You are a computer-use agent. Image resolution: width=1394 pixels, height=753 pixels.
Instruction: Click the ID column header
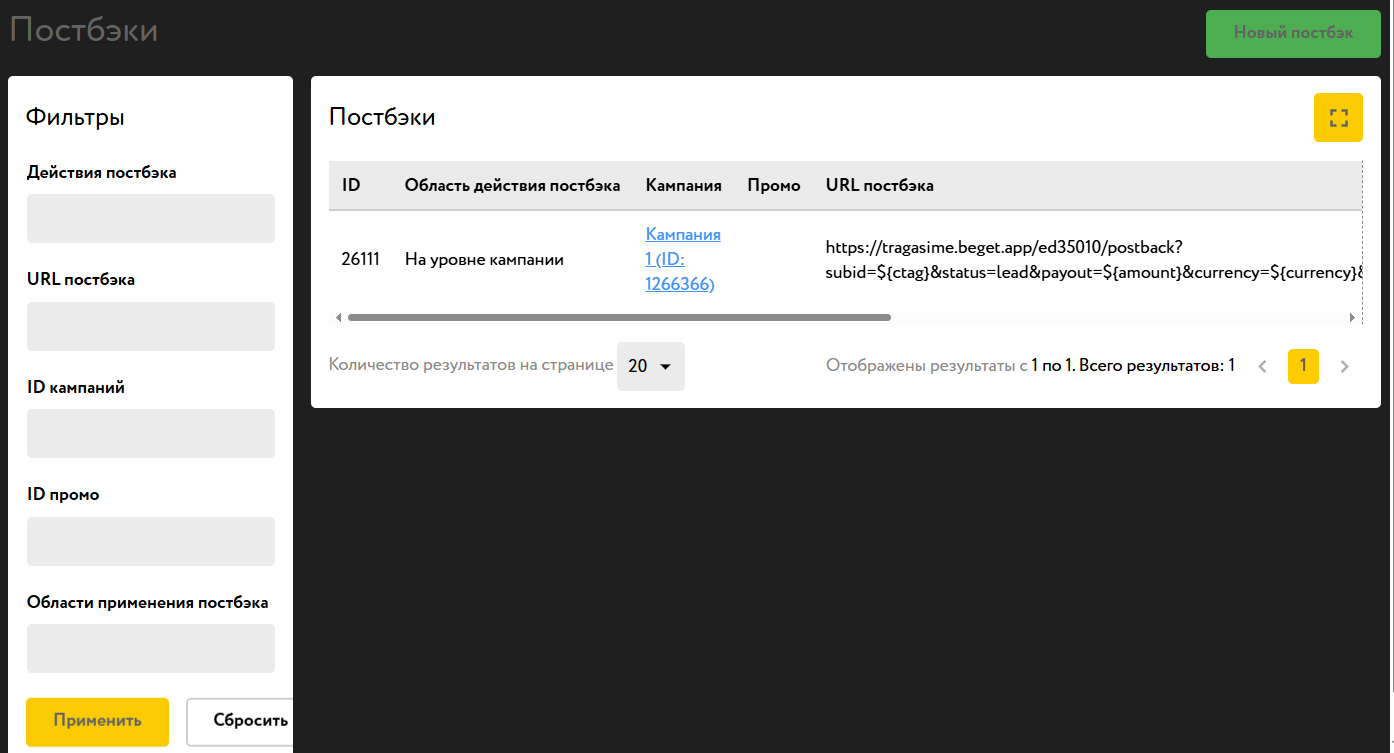point(351,185)
